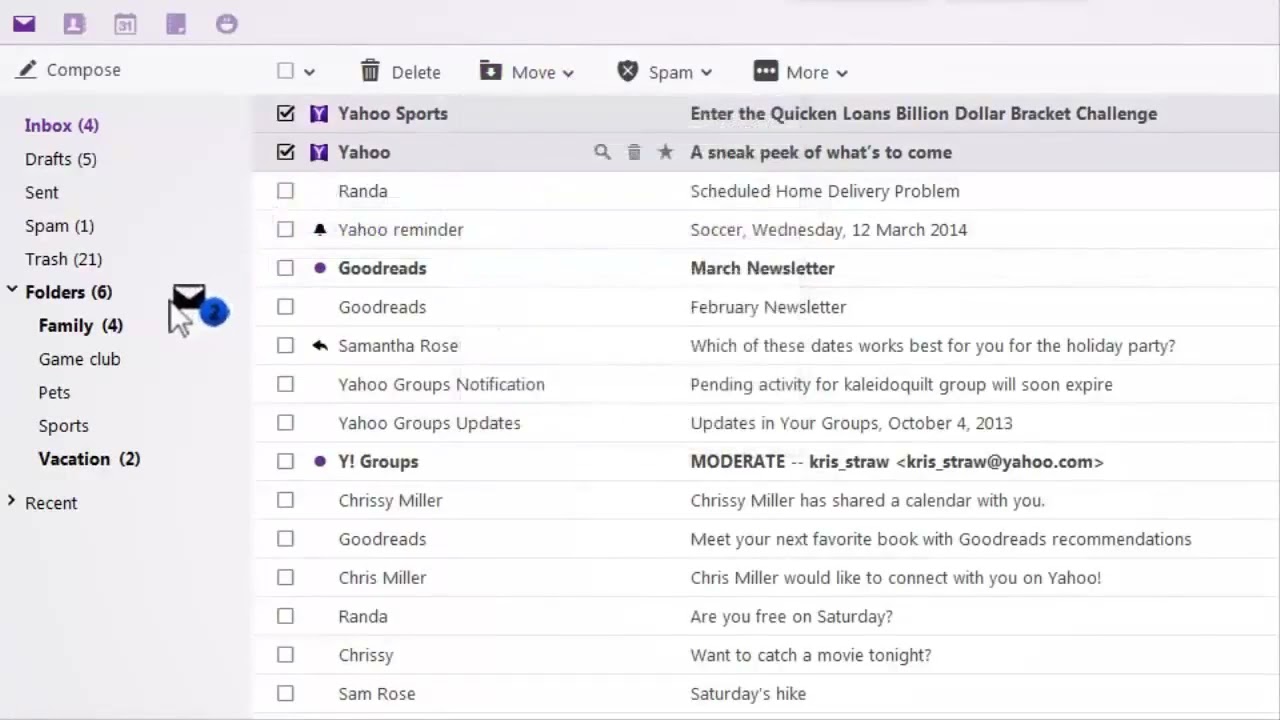Click the search icon on Yahoo row
This screenshot has height=720, width=1280.
[602, 152]
